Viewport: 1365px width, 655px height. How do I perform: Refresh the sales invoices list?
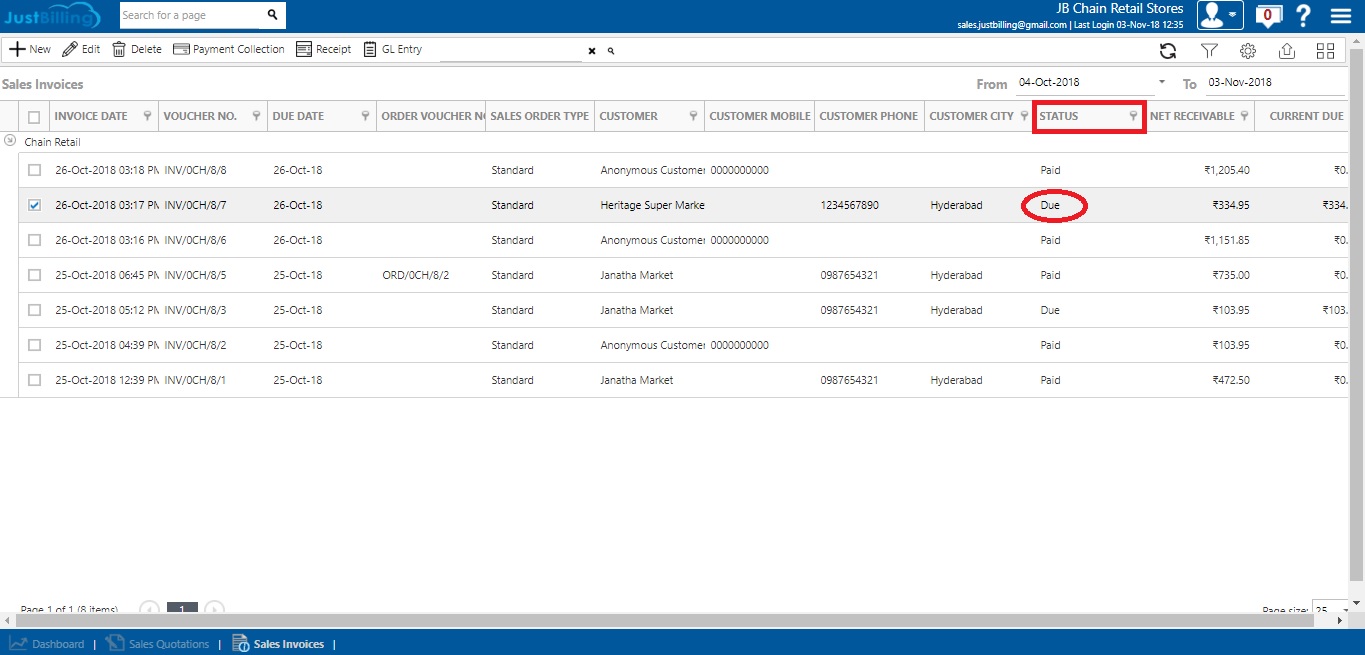[1168, 51]
